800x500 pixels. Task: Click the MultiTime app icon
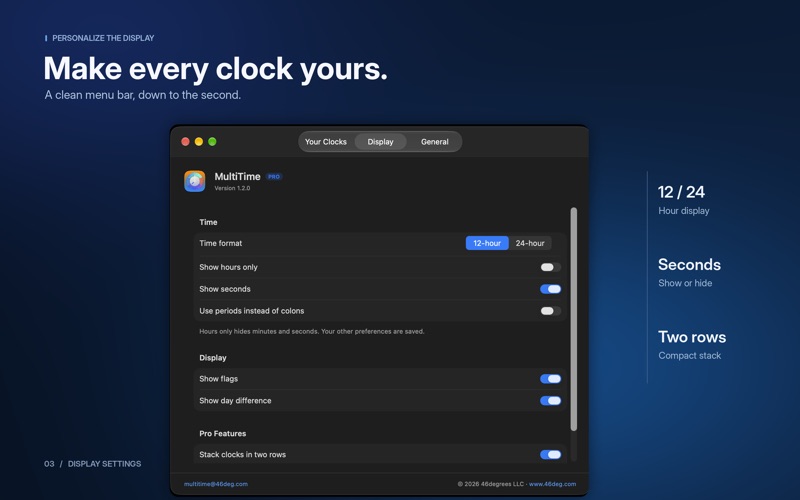tap(194, 181)
